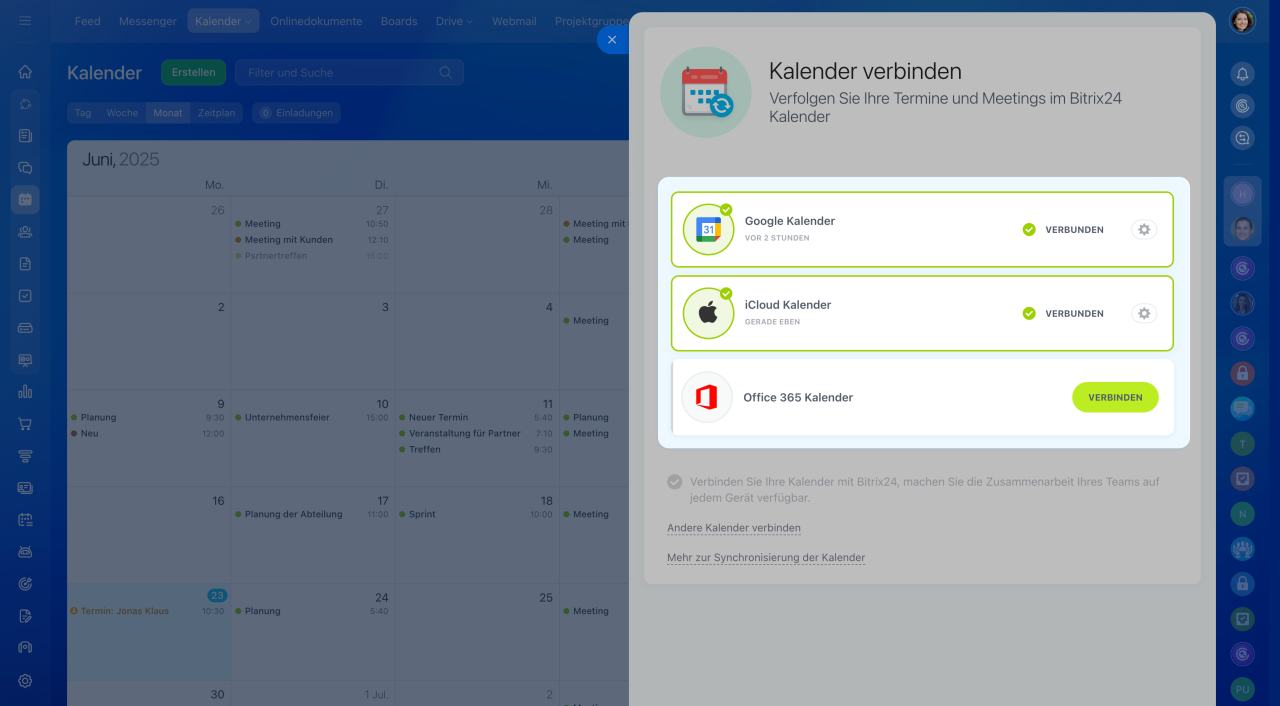Screen dimensions: 1280x706
Task: Switch to the Tag view tab
Action: tap(83, 113)
